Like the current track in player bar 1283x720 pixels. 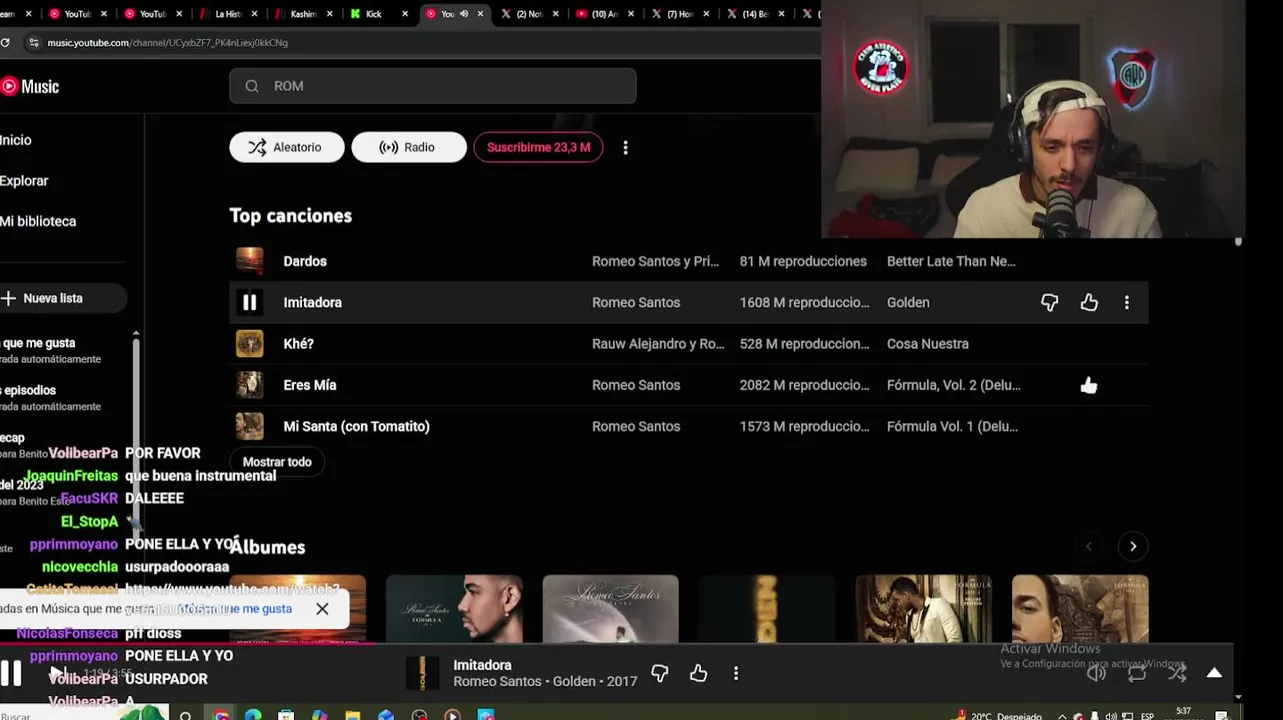pyautogui.click(x=698, y=673)
